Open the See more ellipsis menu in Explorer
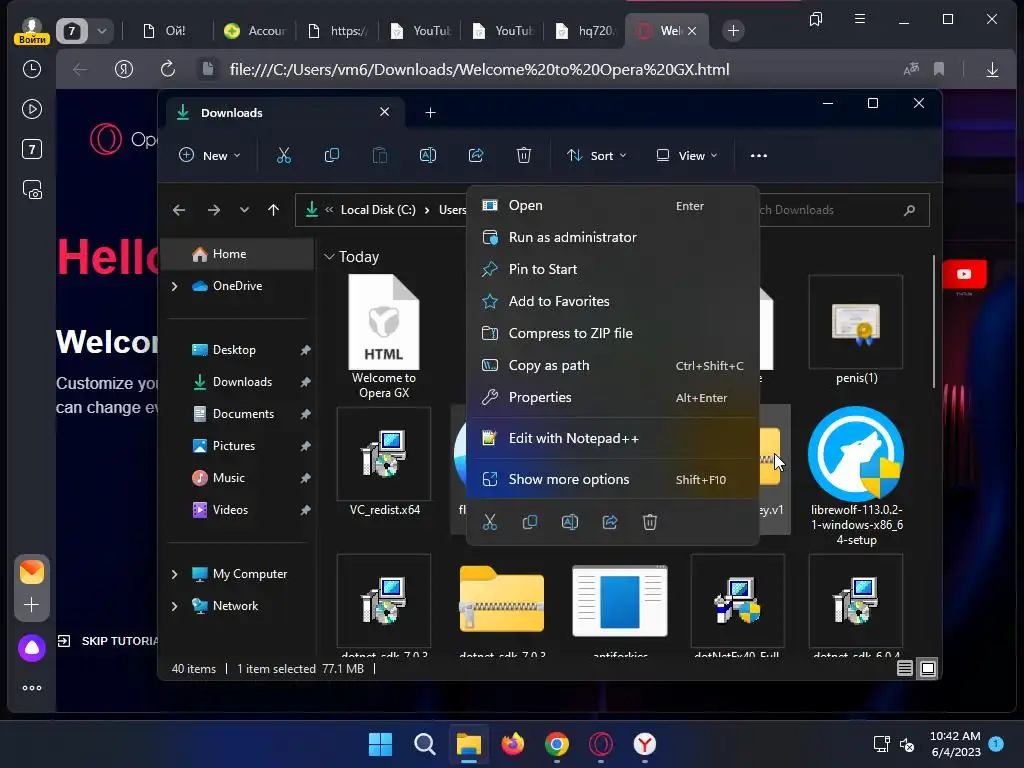The width and height of the screenshot is (1024, 768). (x=758, y=155)
